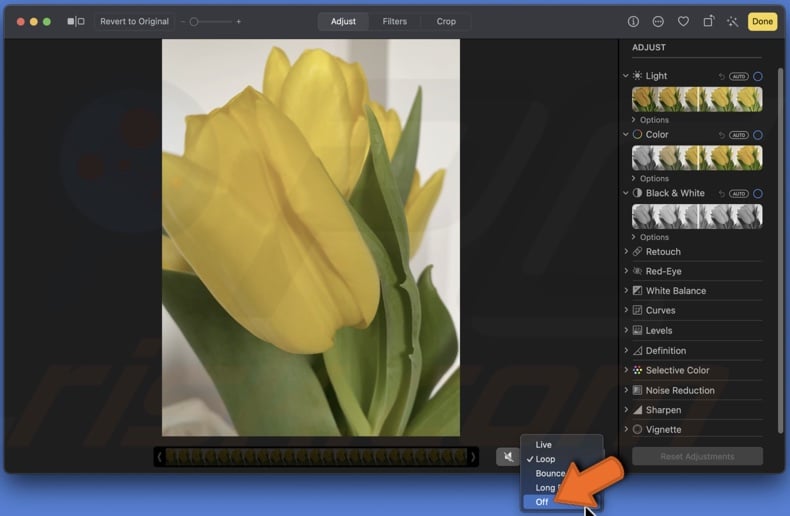790x516 pixels.
Task: Select the Retouch bandage icon
Action: [637, 251]
